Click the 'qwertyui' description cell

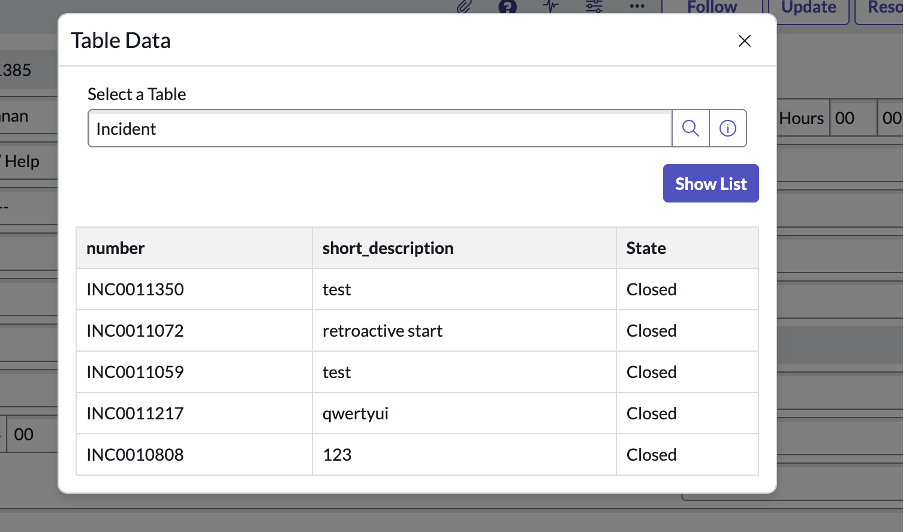coord(464,413)
